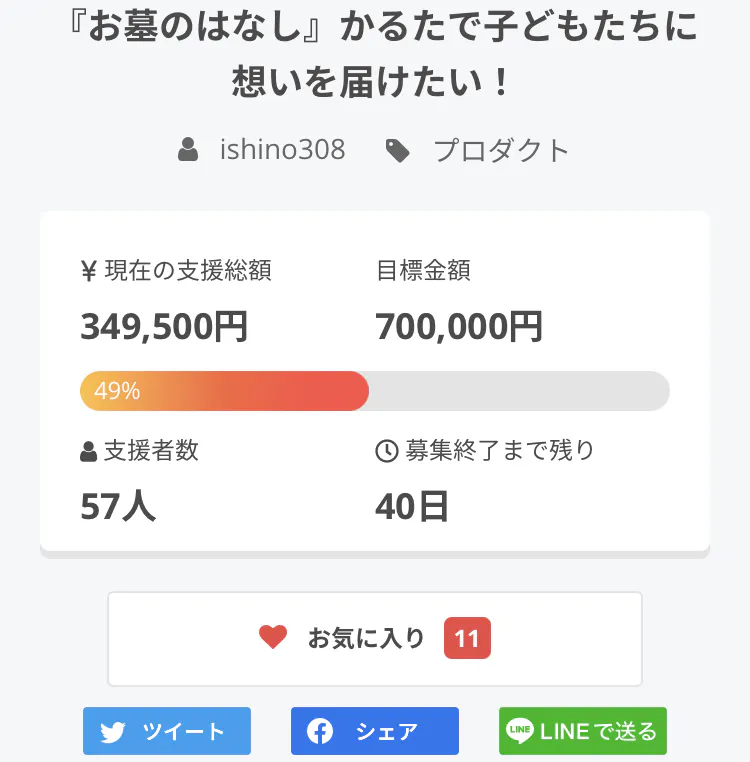This screenshot has height=762, width=750.
Task: Click the 700,000円 target amount
Action: pyautogui.click(x=459, y=326)
